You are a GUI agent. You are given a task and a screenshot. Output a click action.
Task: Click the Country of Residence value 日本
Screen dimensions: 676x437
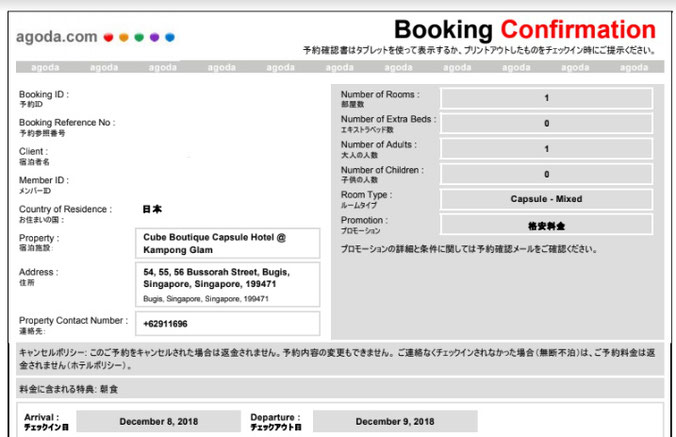(152, 209)
